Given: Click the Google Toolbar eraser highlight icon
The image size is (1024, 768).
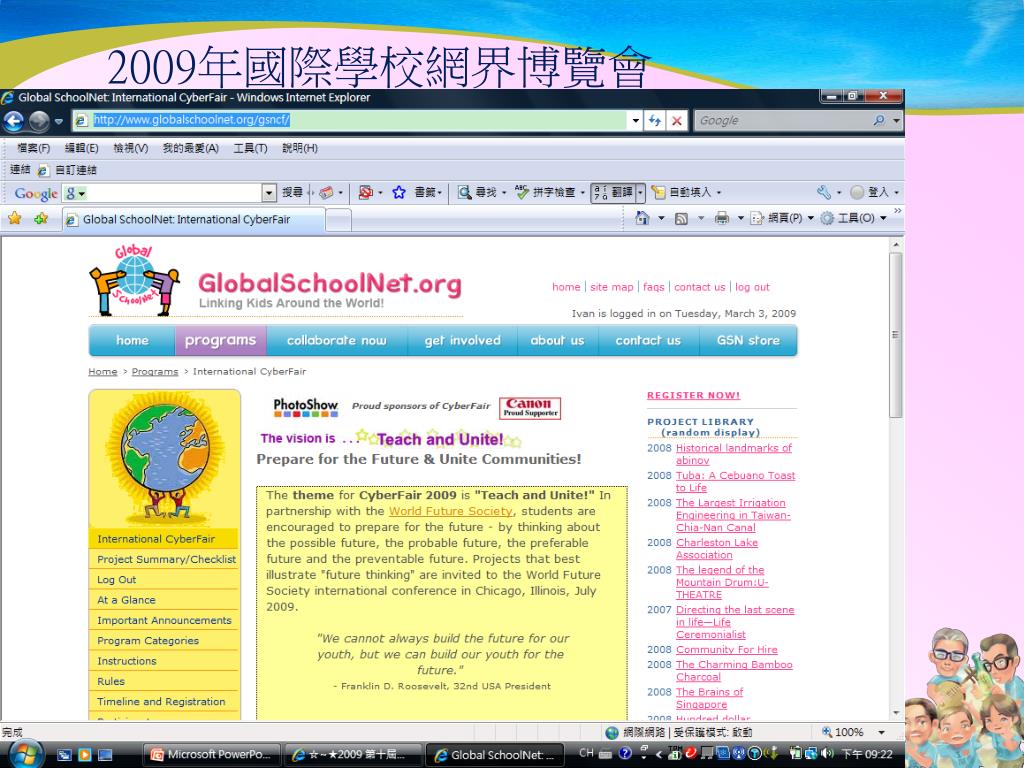Looking at the screenshot, I should (x=326, y=192).
